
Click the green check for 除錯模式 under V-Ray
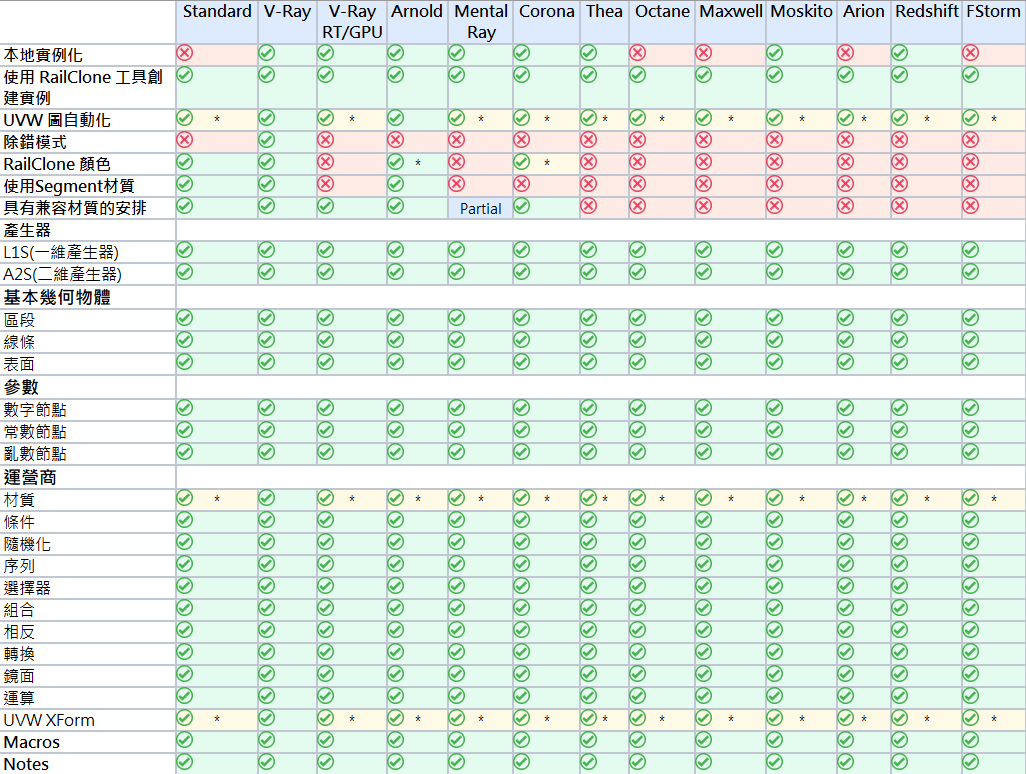click(x=266, y=140)
